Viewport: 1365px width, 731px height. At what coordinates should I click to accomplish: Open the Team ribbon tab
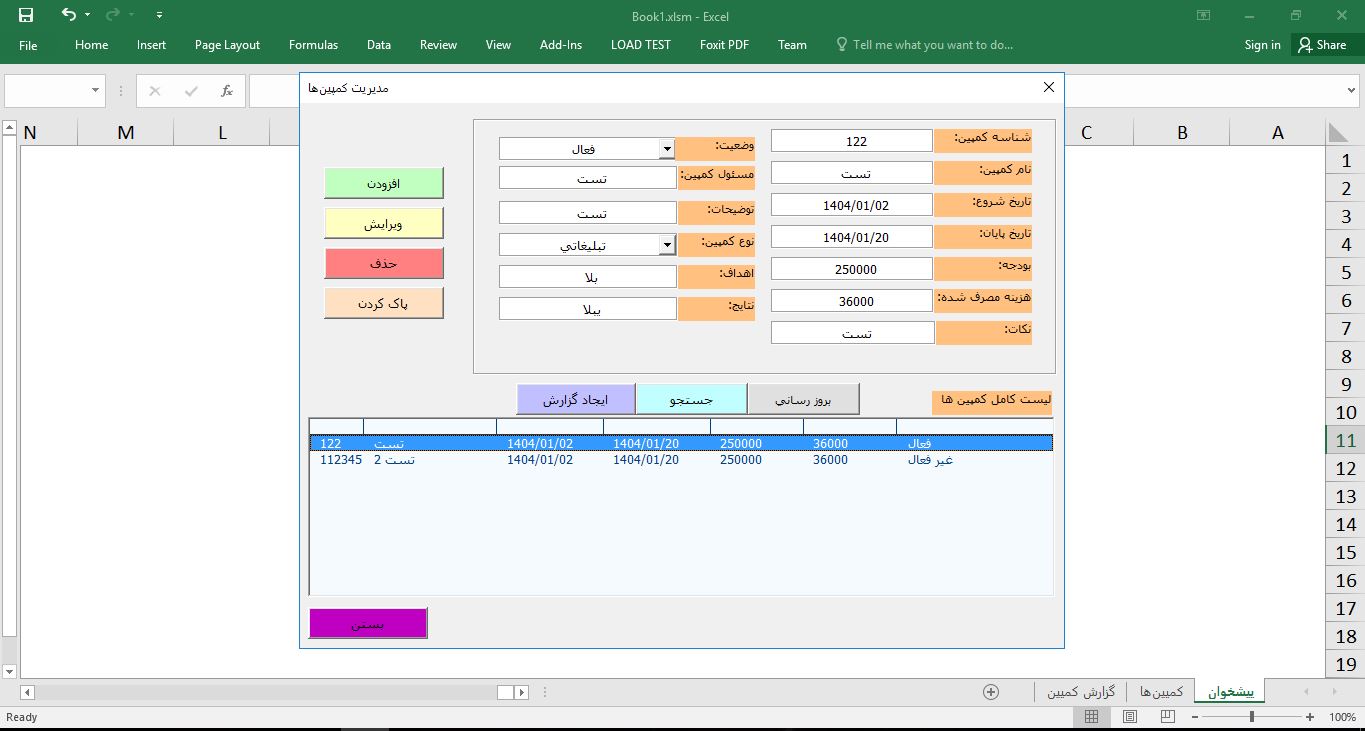pos(792,45)
